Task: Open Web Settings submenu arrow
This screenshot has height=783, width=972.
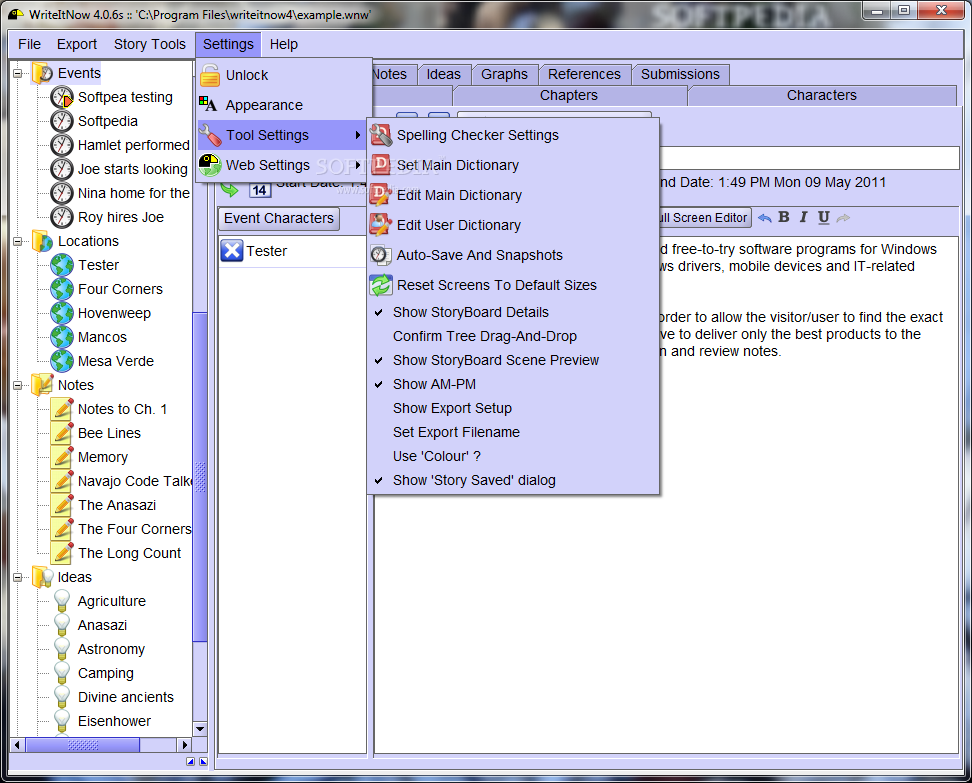Action: coord(358,165)
